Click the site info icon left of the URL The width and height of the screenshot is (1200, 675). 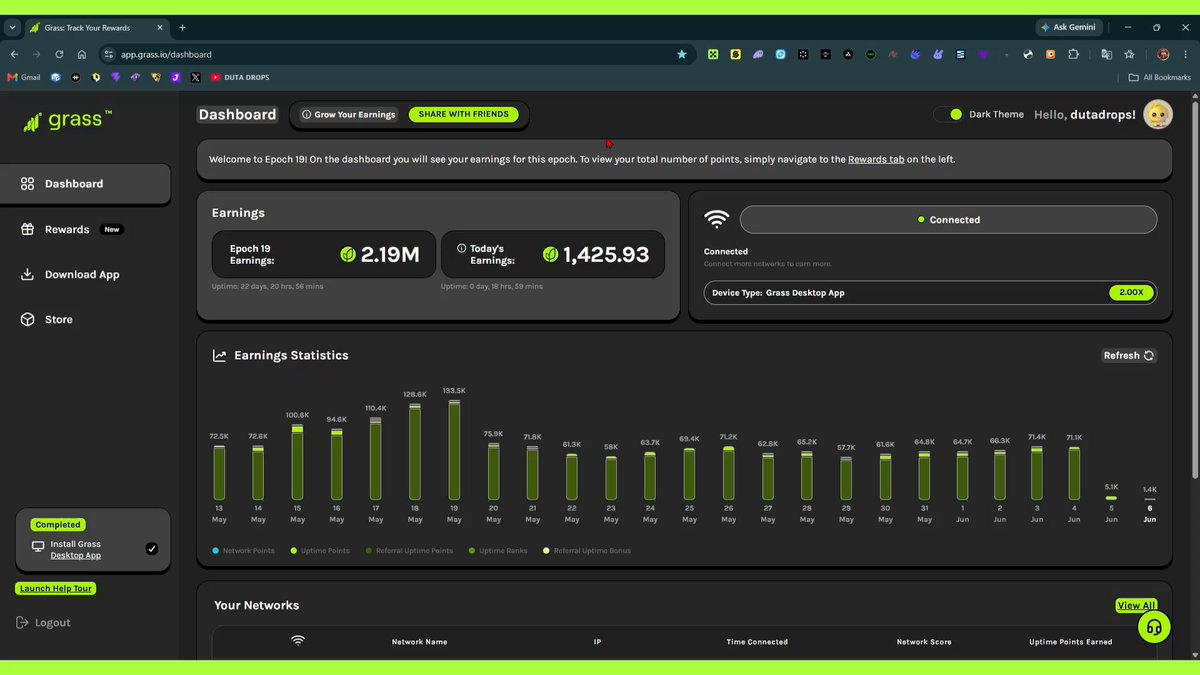[x=107, y=54]
